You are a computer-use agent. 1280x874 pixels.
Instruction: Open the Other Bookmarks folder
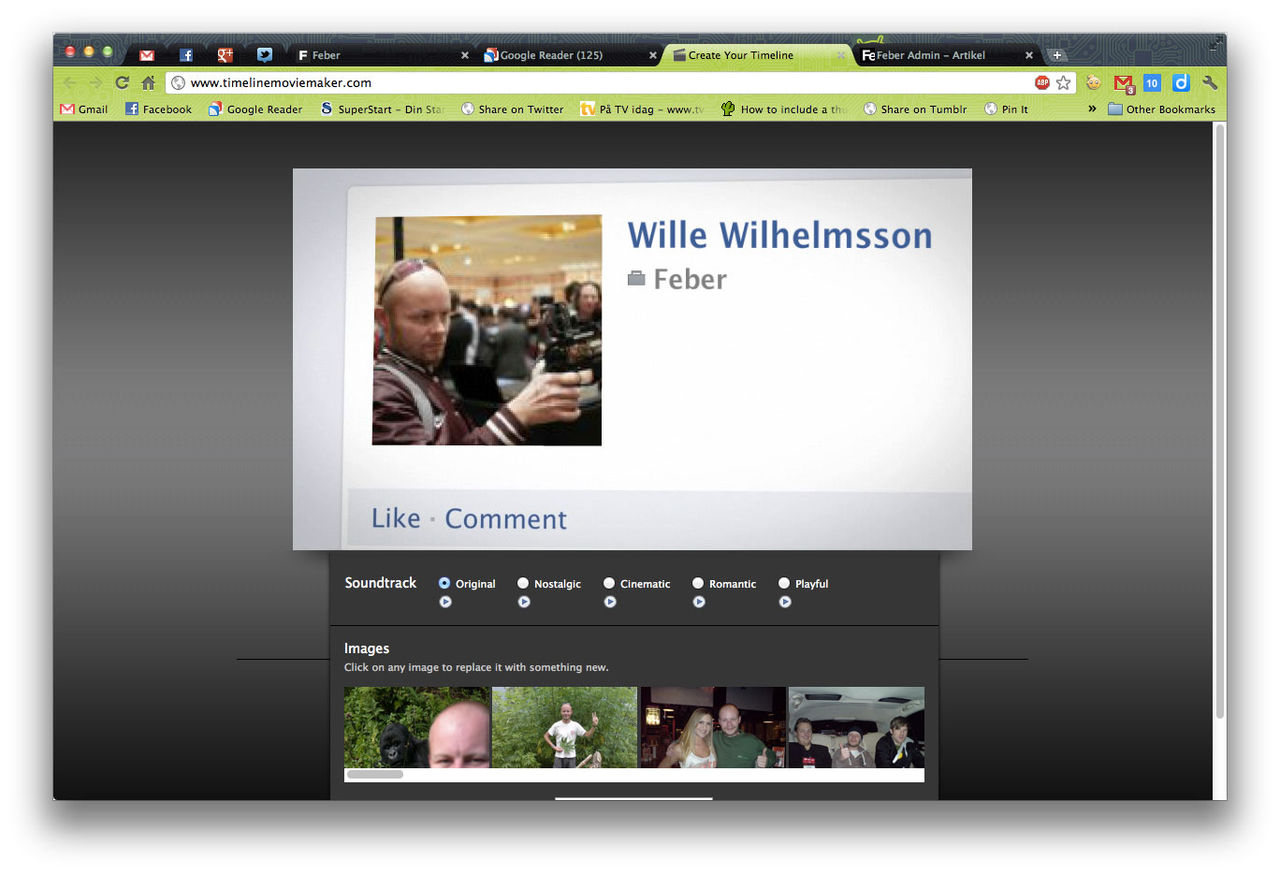[1161, 109]
